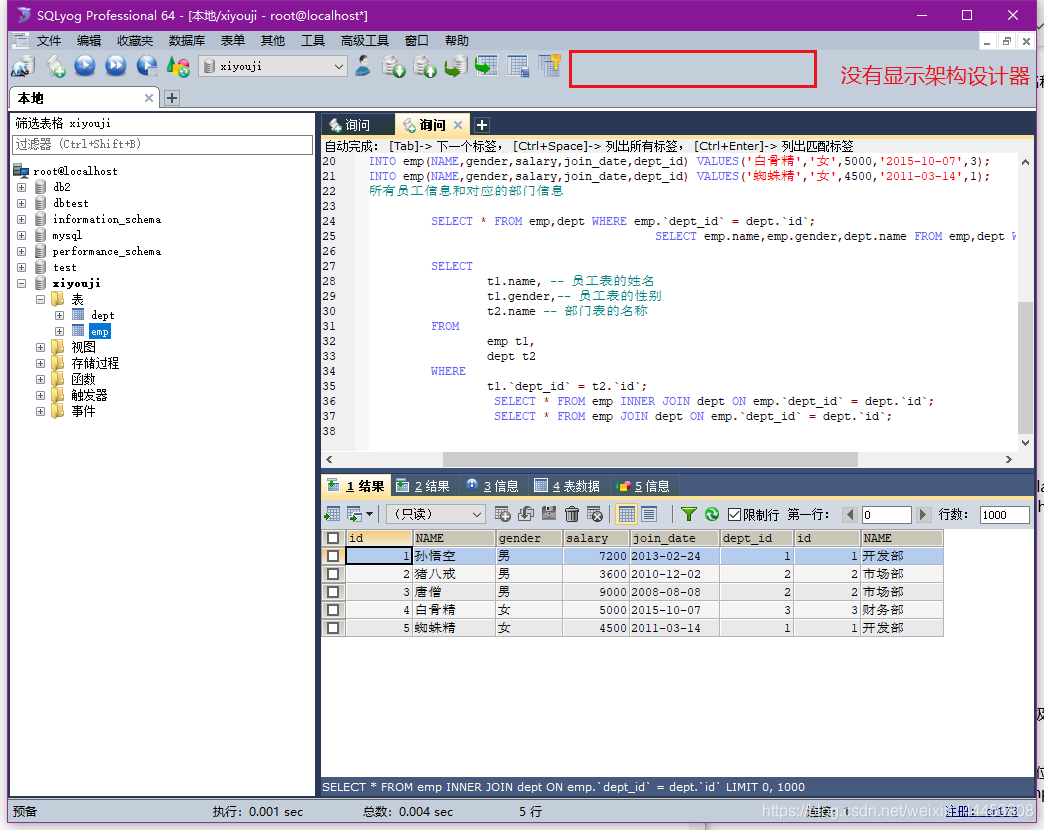Click the green refresh resultset icon
The width and height of the screenshot is (1044, 830).
click(x=712, y=514)
